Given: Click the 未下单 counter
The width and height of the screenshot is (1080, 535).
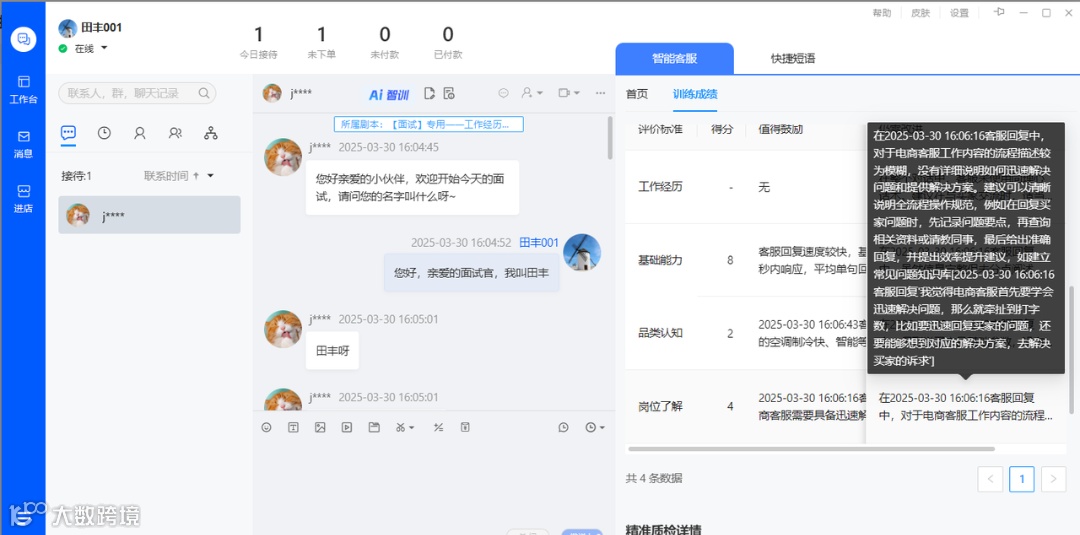Looking at the screenshot, I should click(322, 42).
